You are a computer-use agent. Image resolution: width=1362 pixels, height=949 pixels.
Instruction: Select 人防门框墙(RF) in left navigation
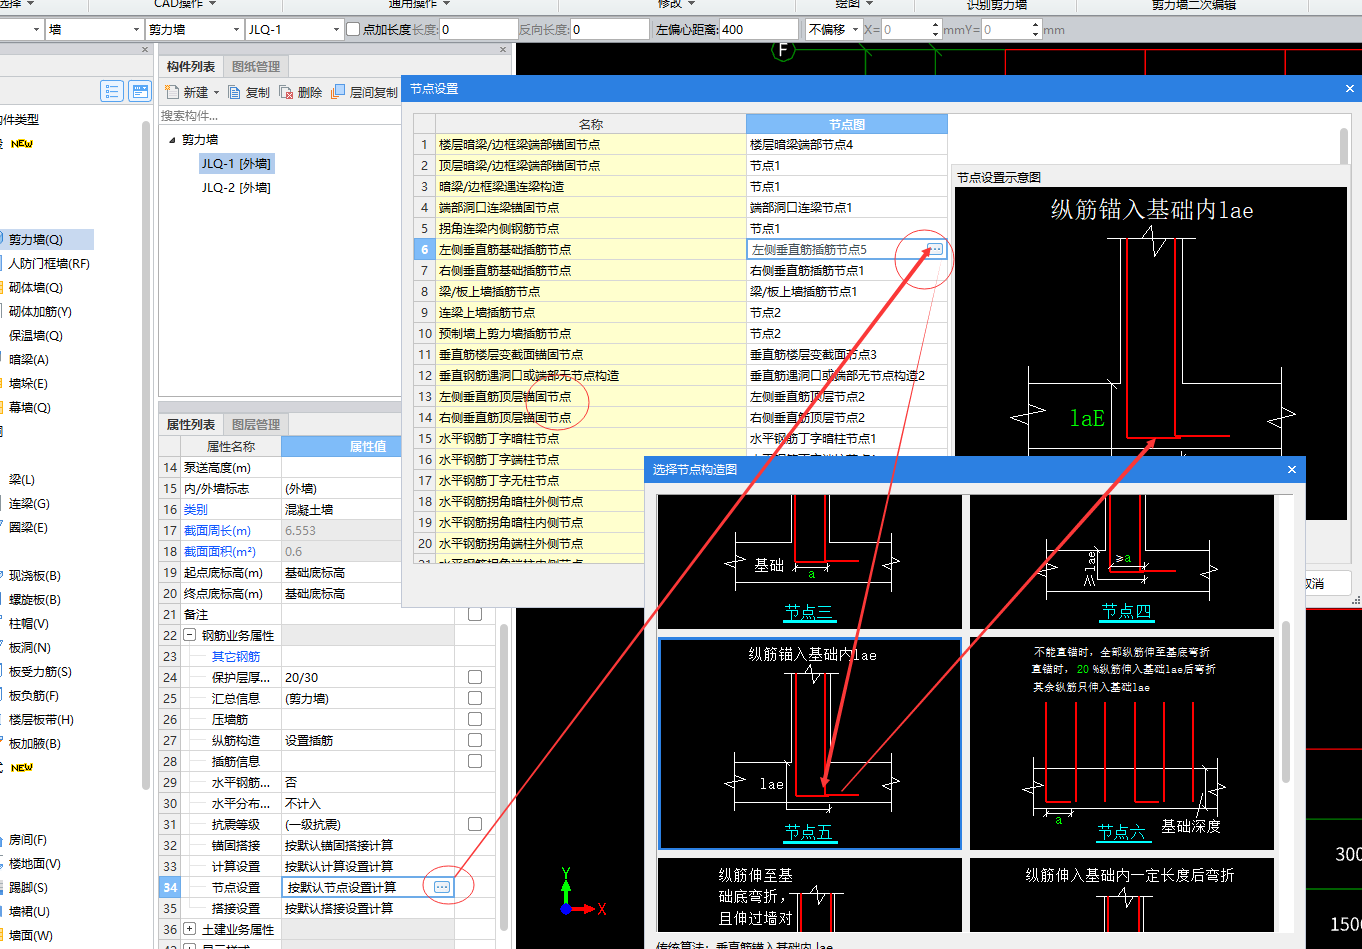point(49,263)
